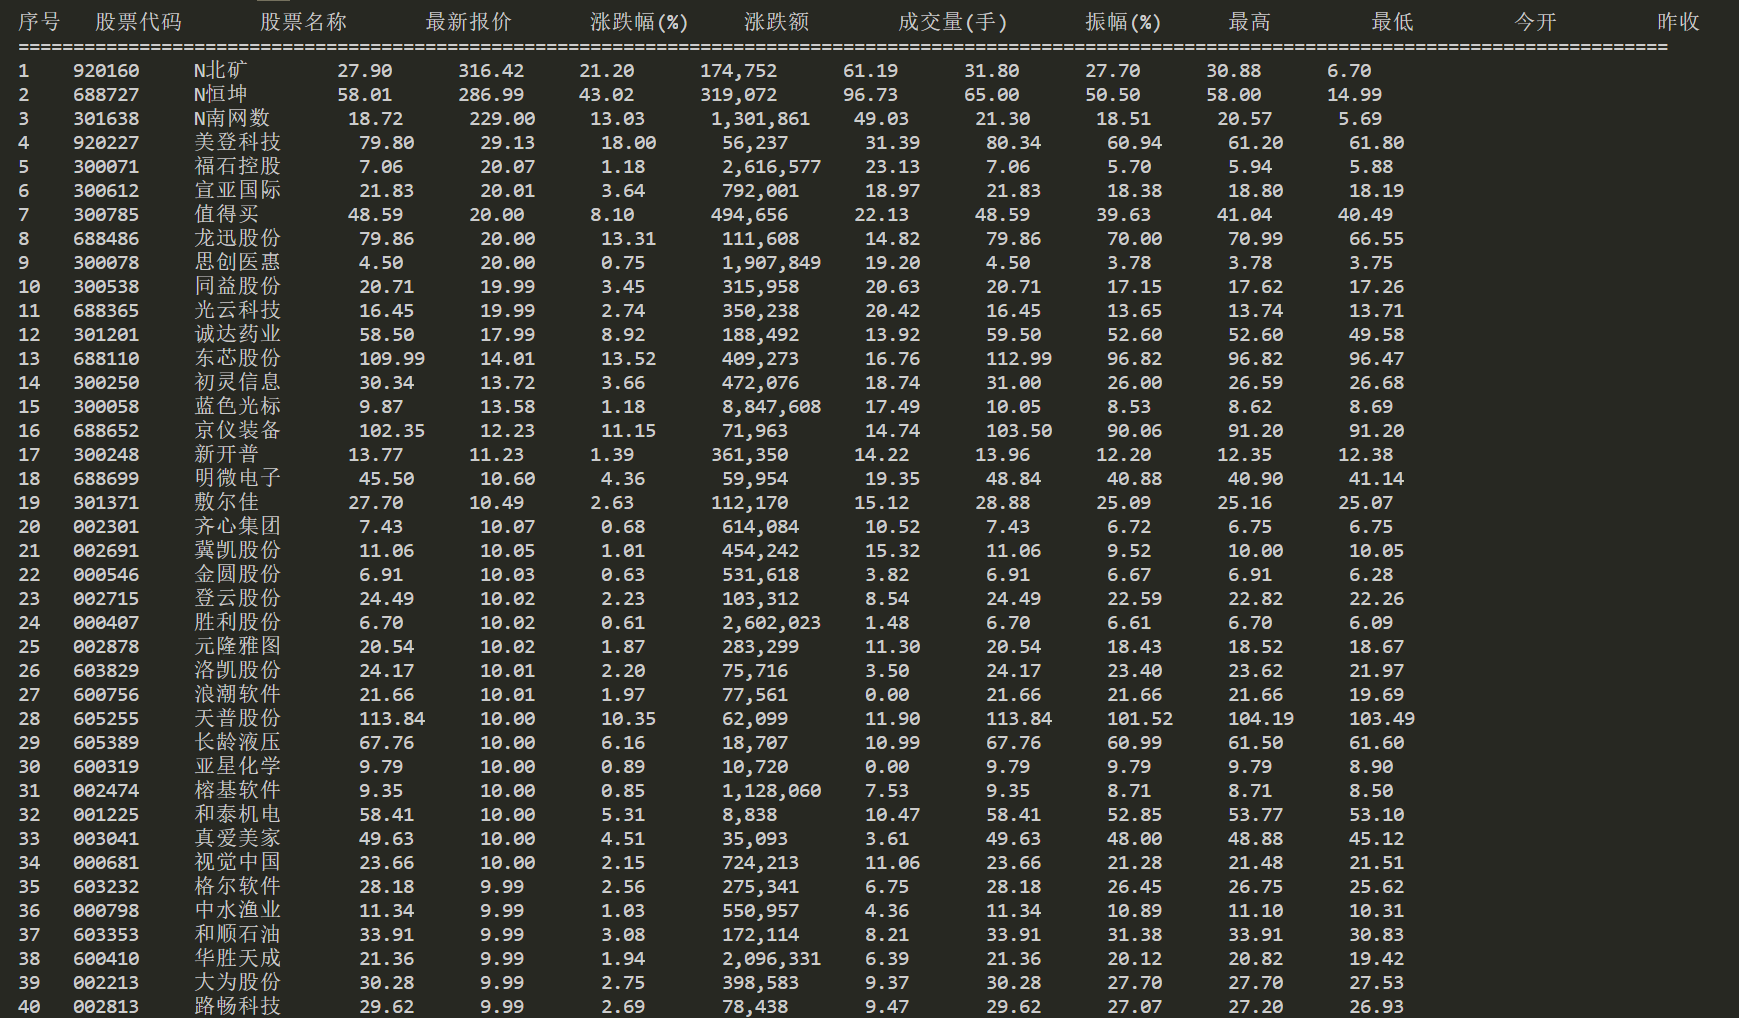
Task: Select stock name 初灵信息
Action: click(237, 382)
